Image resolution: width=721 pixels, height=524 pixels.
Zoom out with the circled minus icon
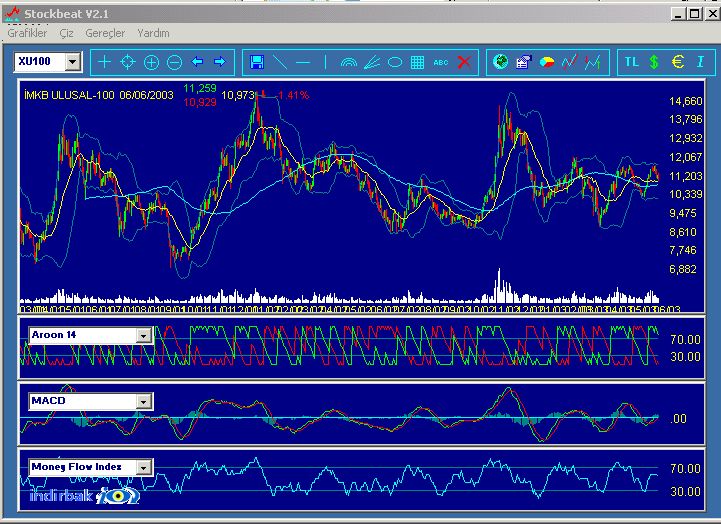tap(174, 62)
